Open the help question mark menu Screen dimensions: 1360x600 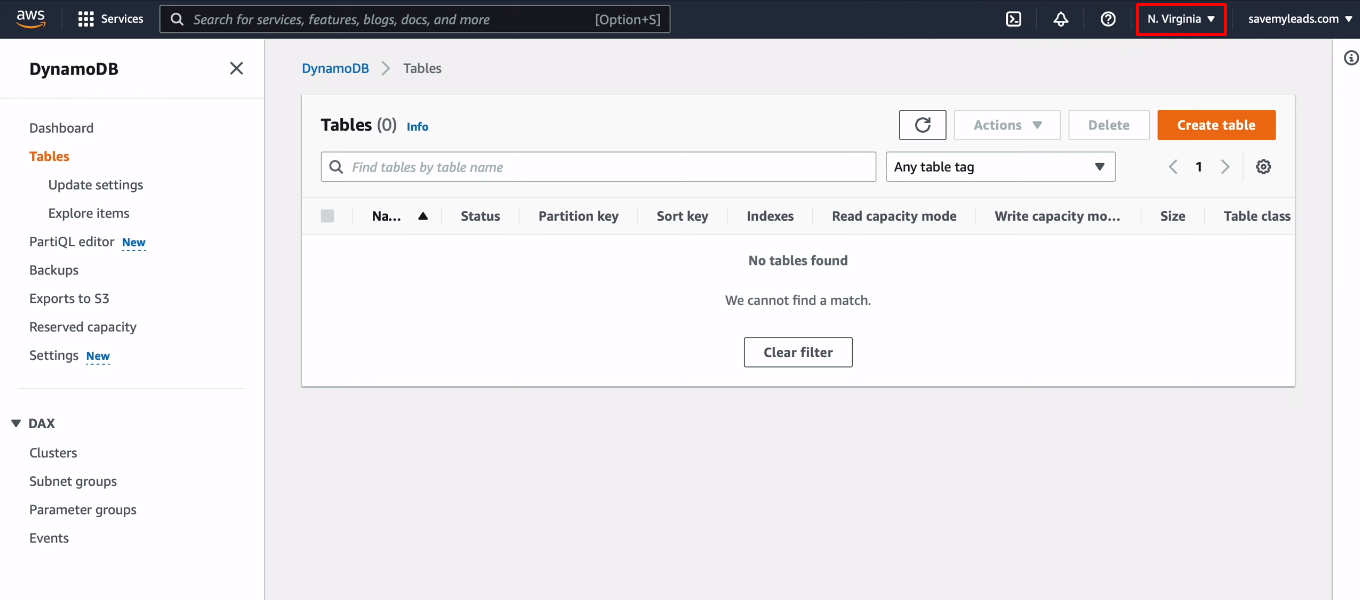1108,19
